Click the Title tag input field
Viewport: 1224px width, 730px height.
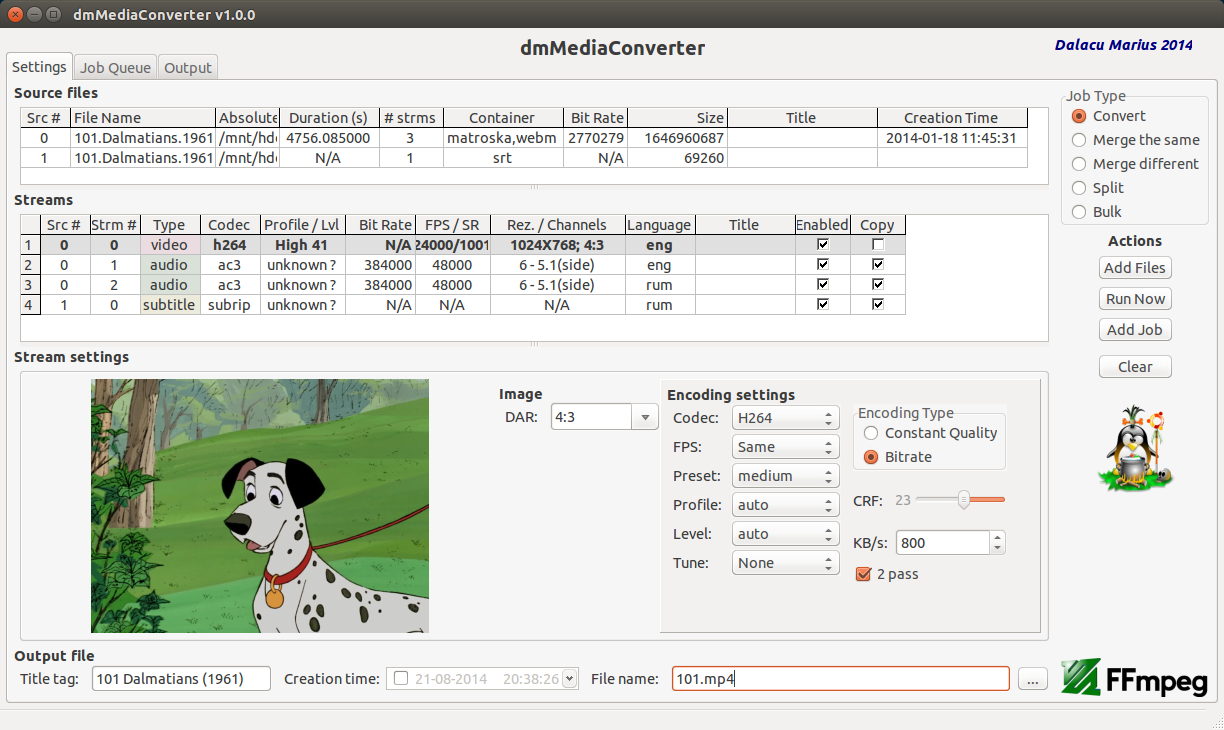coord(181,679)
